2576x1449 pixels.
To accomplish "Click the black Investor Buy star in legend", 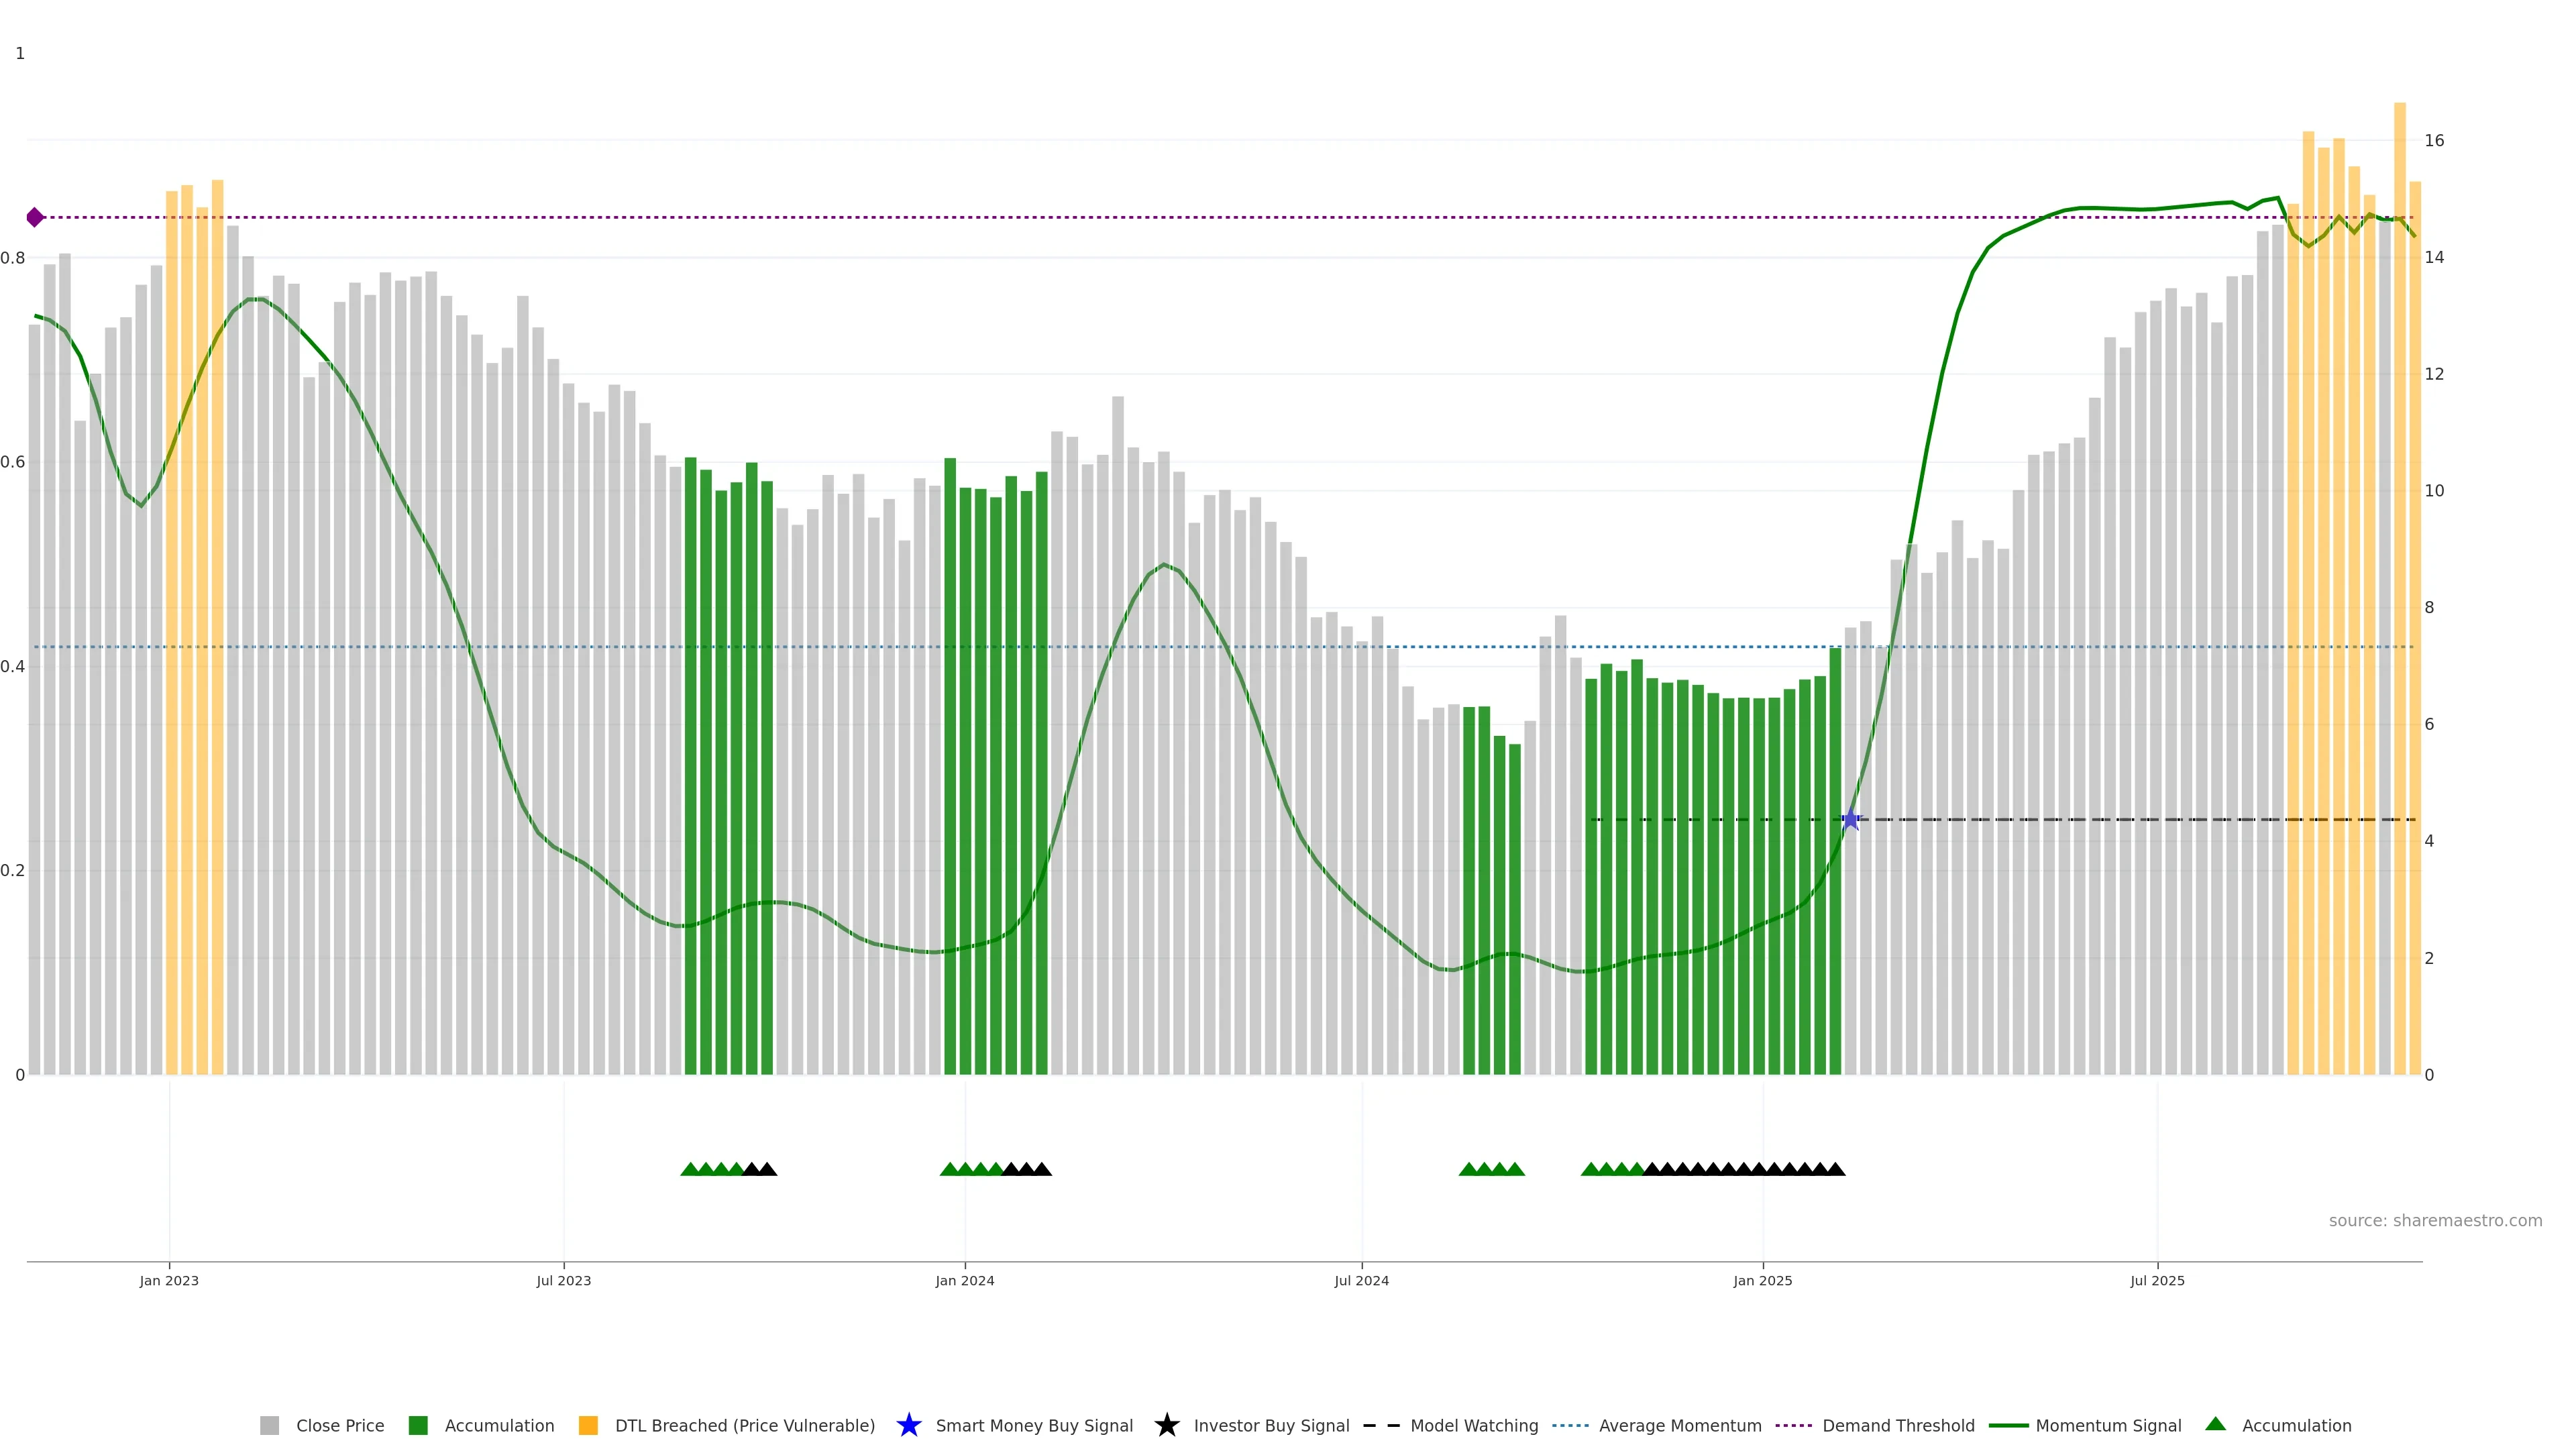I will [1166, 1425].
